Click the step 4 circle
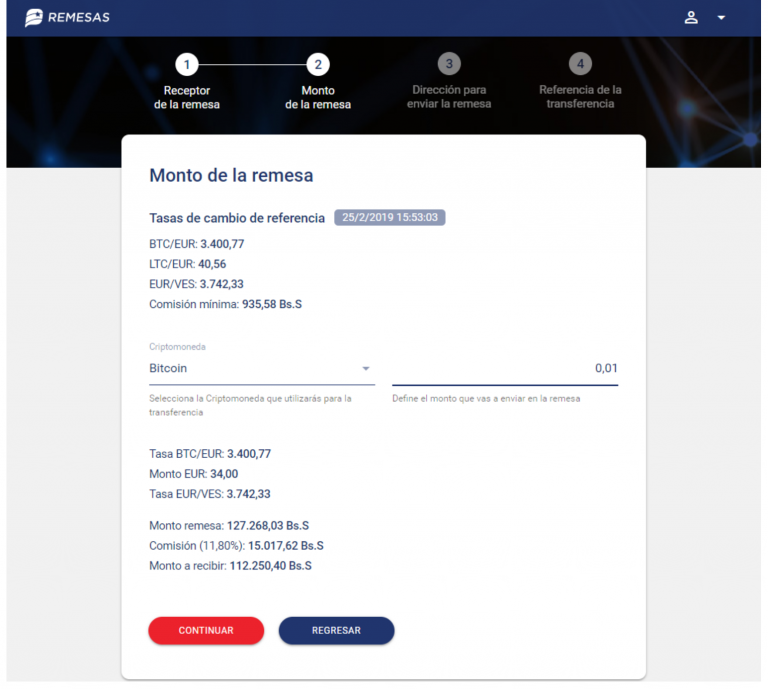 (580, 65)
